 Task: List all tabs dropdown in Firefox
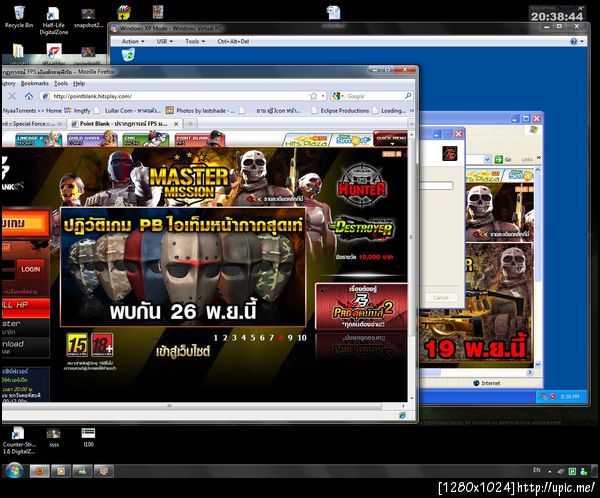[412, 124]
